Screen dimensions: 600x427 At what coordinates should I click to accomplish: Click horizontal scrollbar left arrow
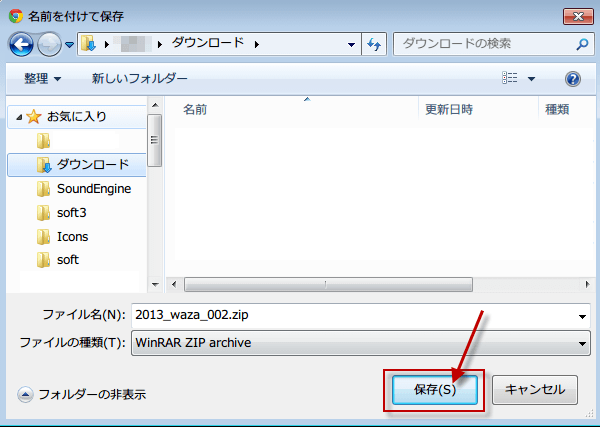pos(174,284)
